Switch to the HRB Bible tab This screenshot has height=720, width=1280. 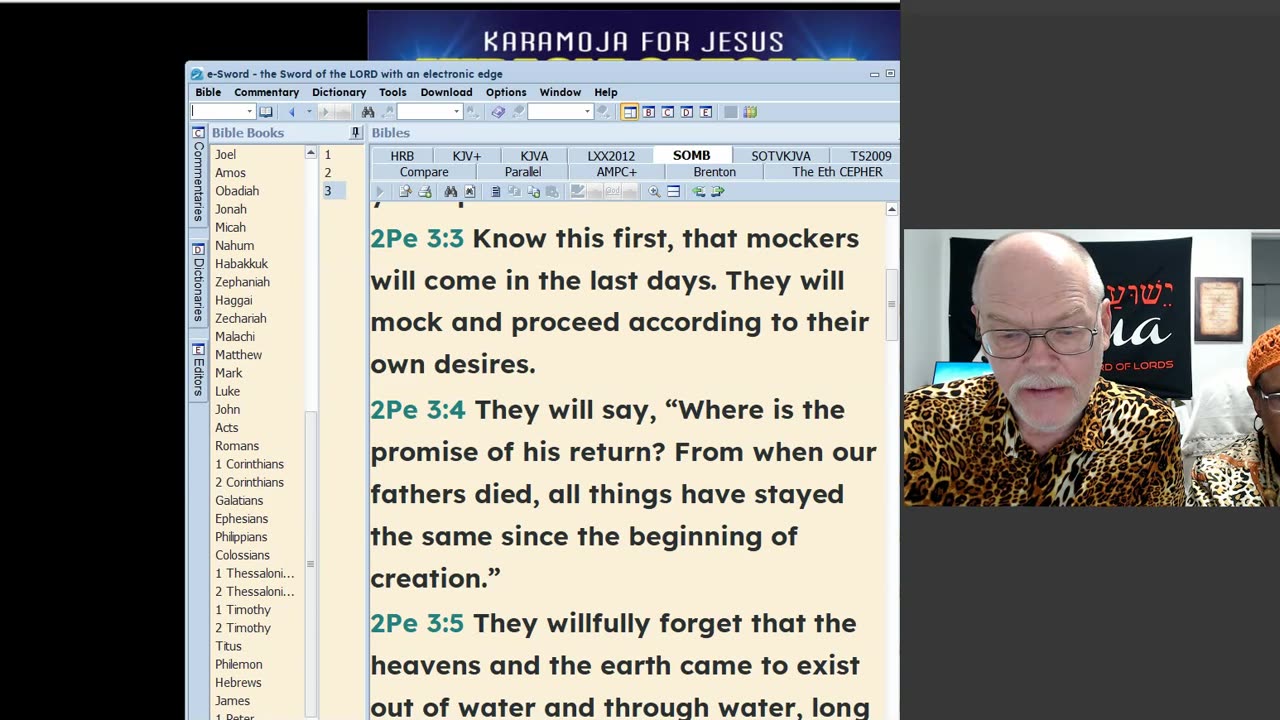[402, 155]
